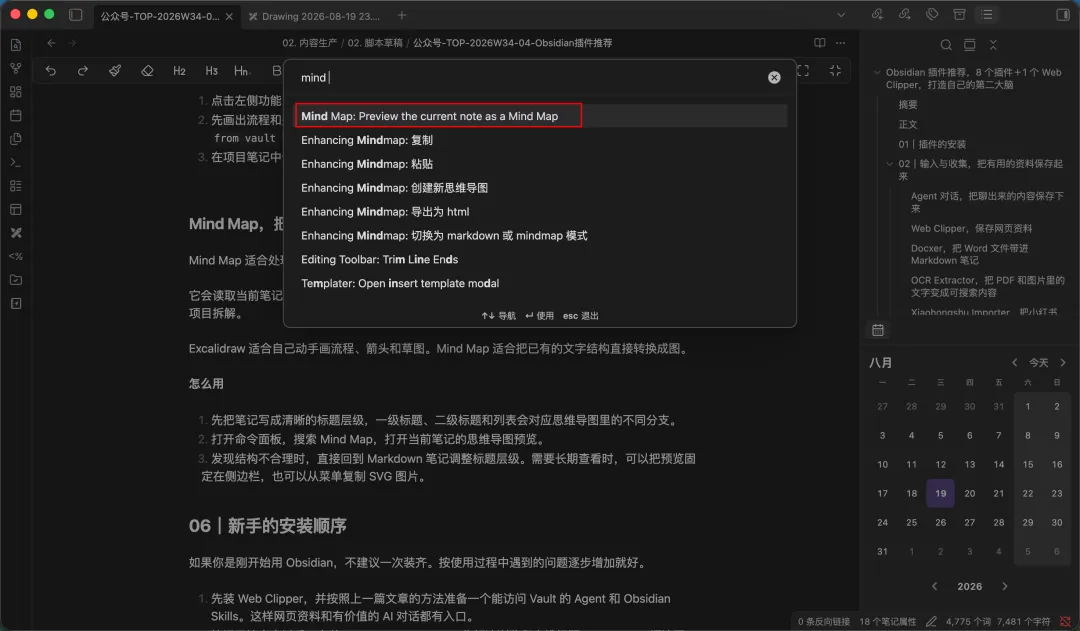Click the table layout ribbon icon
This screenshot has height=631, width=1080.
[16, 209]
